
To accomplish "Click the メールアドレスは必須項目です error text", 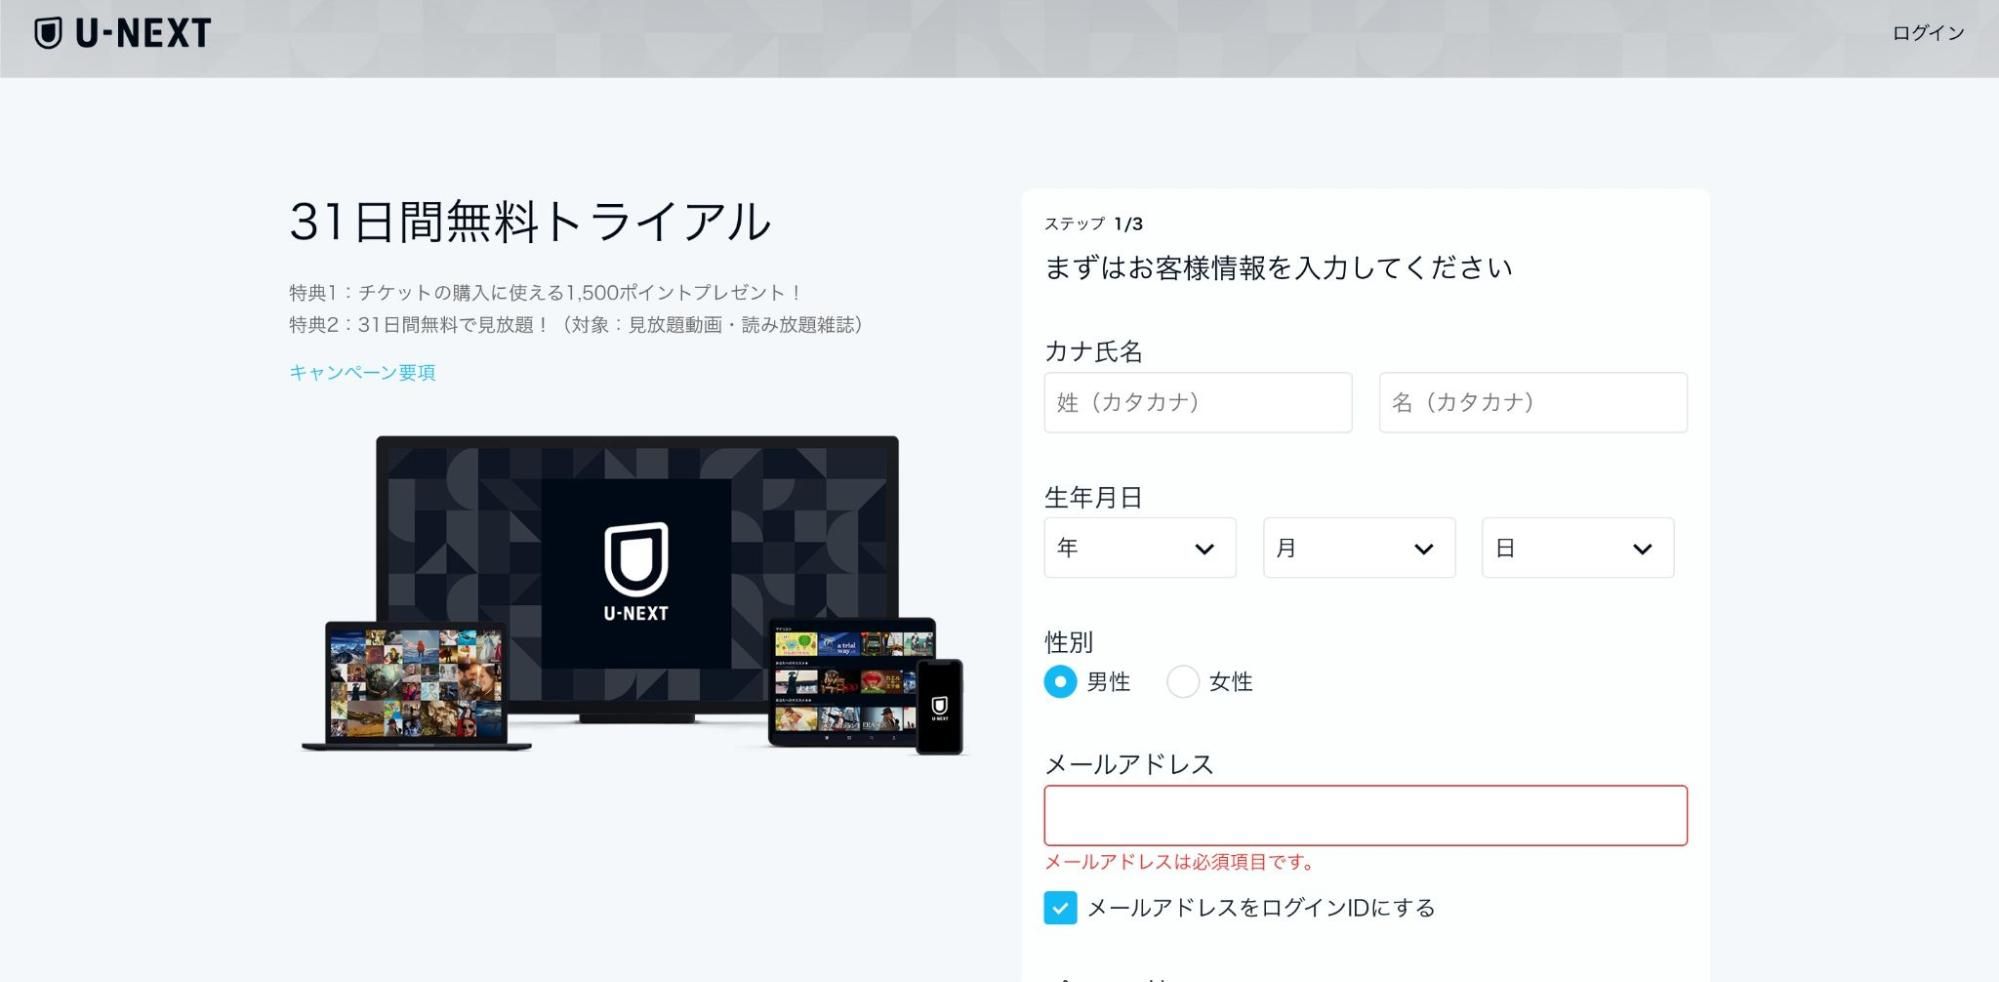I will click(1179, 861).
